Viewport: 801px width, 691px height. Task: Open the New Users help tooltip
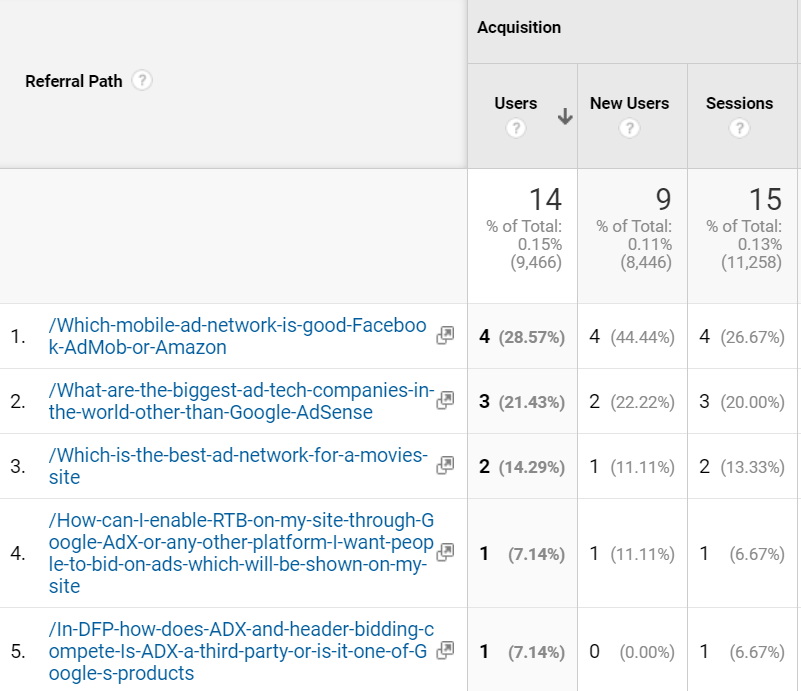pos(630,128)
